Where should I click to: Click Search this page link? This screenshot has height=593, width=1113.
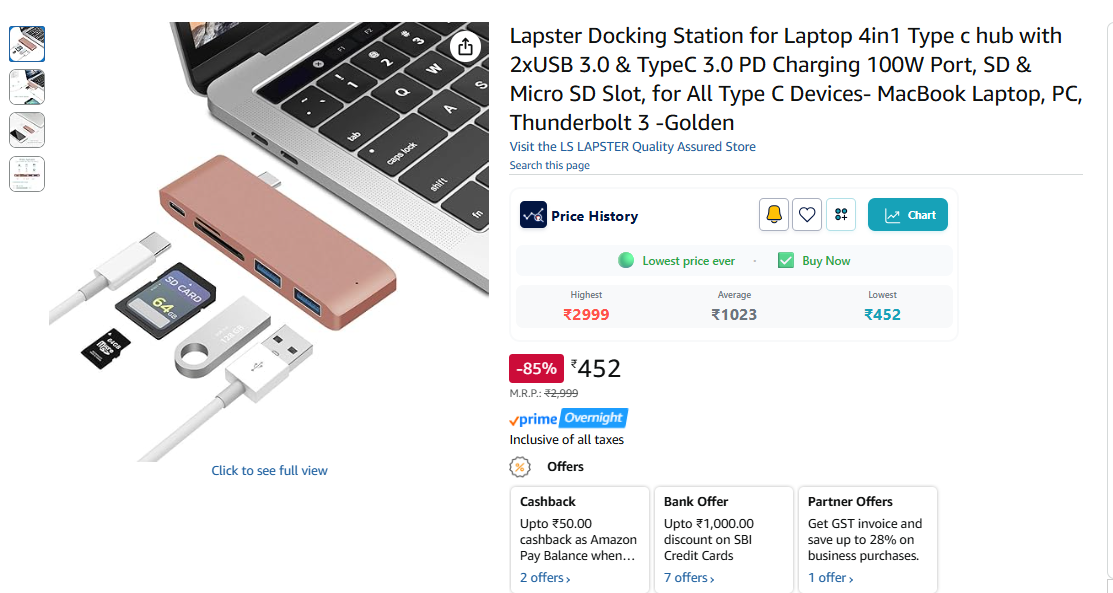tap(549, 166)
